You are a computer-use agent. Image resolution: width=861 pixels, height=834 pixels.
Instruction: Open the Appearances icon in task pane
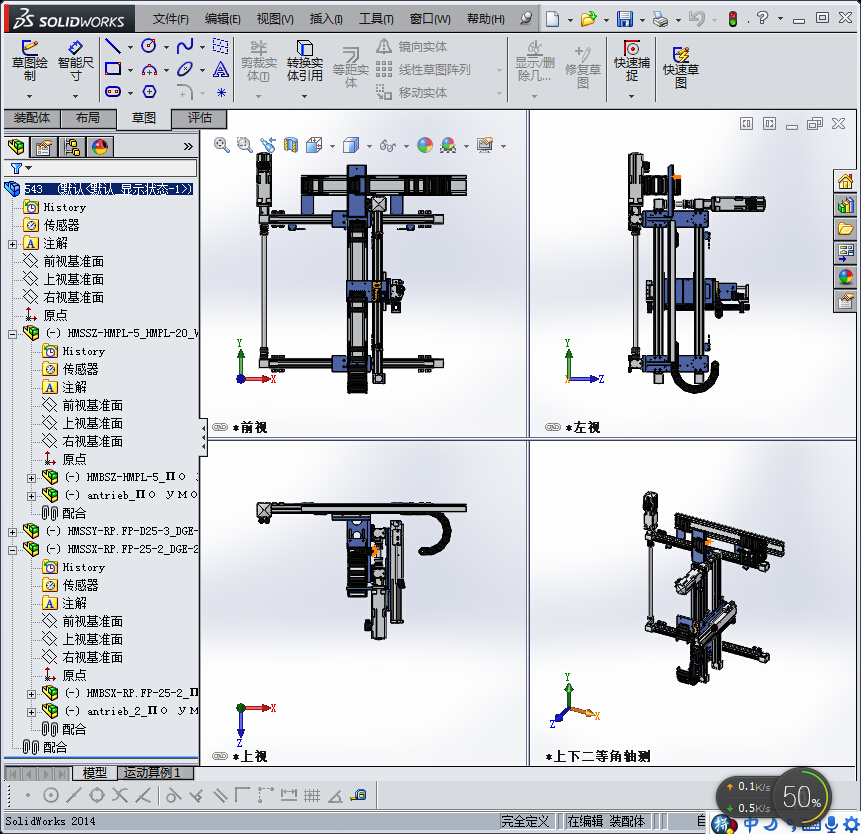[x=846, y=277]
